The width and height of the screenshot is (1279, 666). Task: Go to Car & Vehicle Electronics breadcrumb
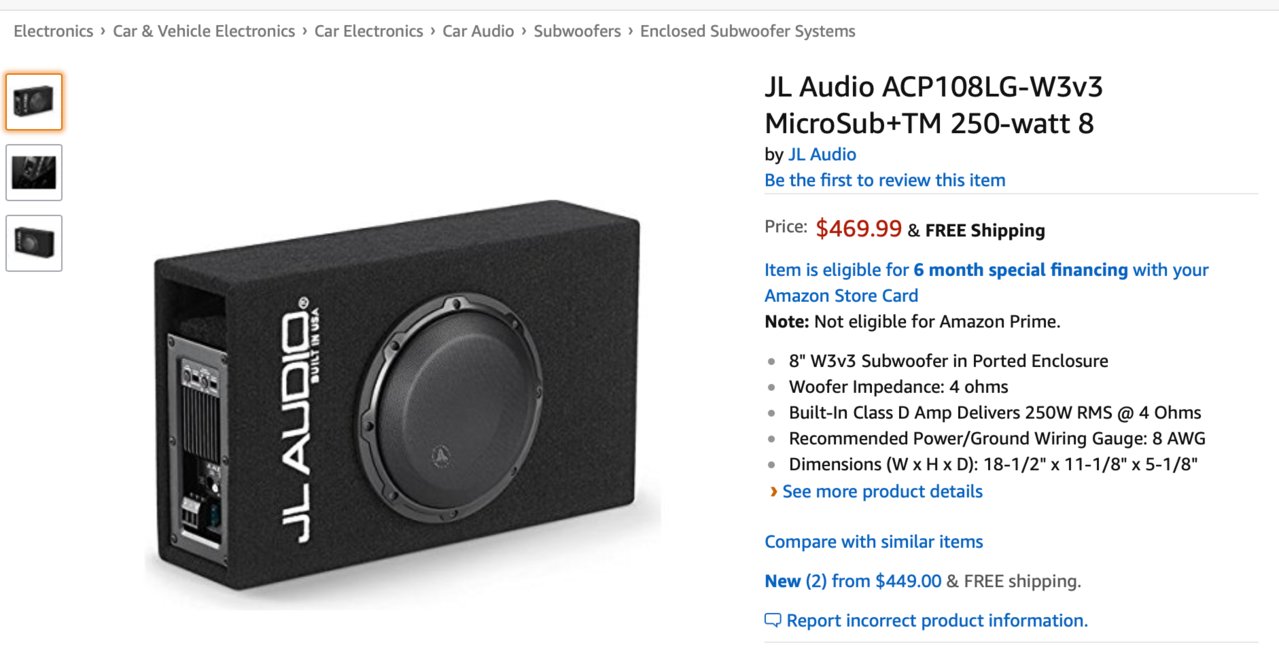(x=204, y=31)
